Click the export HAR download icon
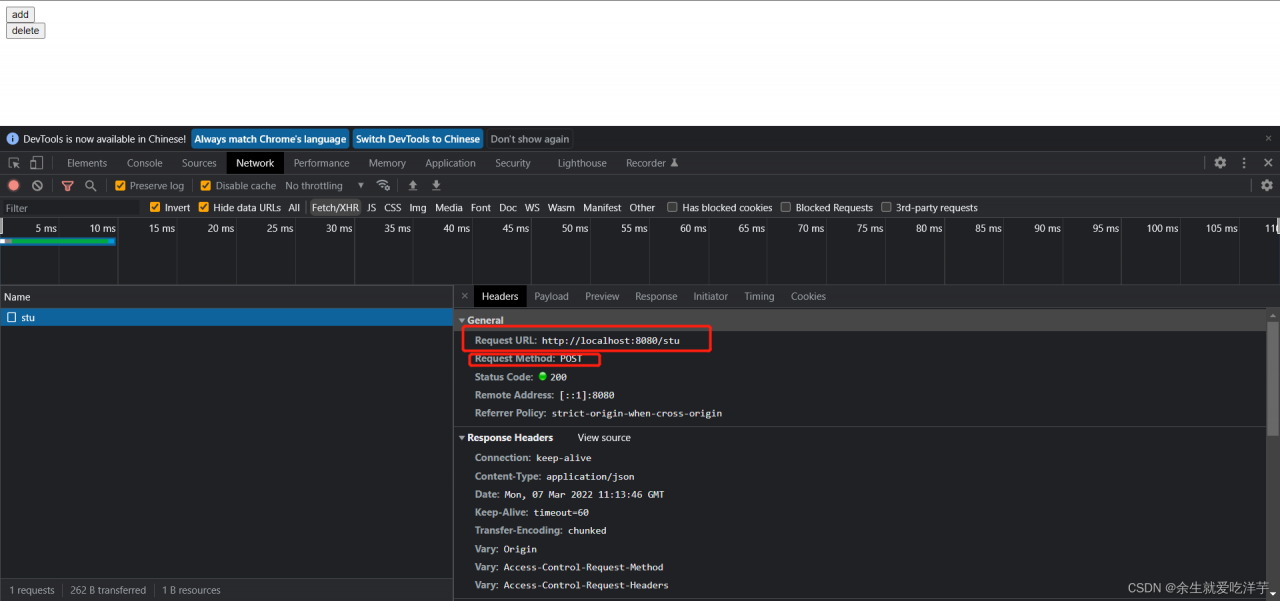1280x601 pixels. pos(436,186)
